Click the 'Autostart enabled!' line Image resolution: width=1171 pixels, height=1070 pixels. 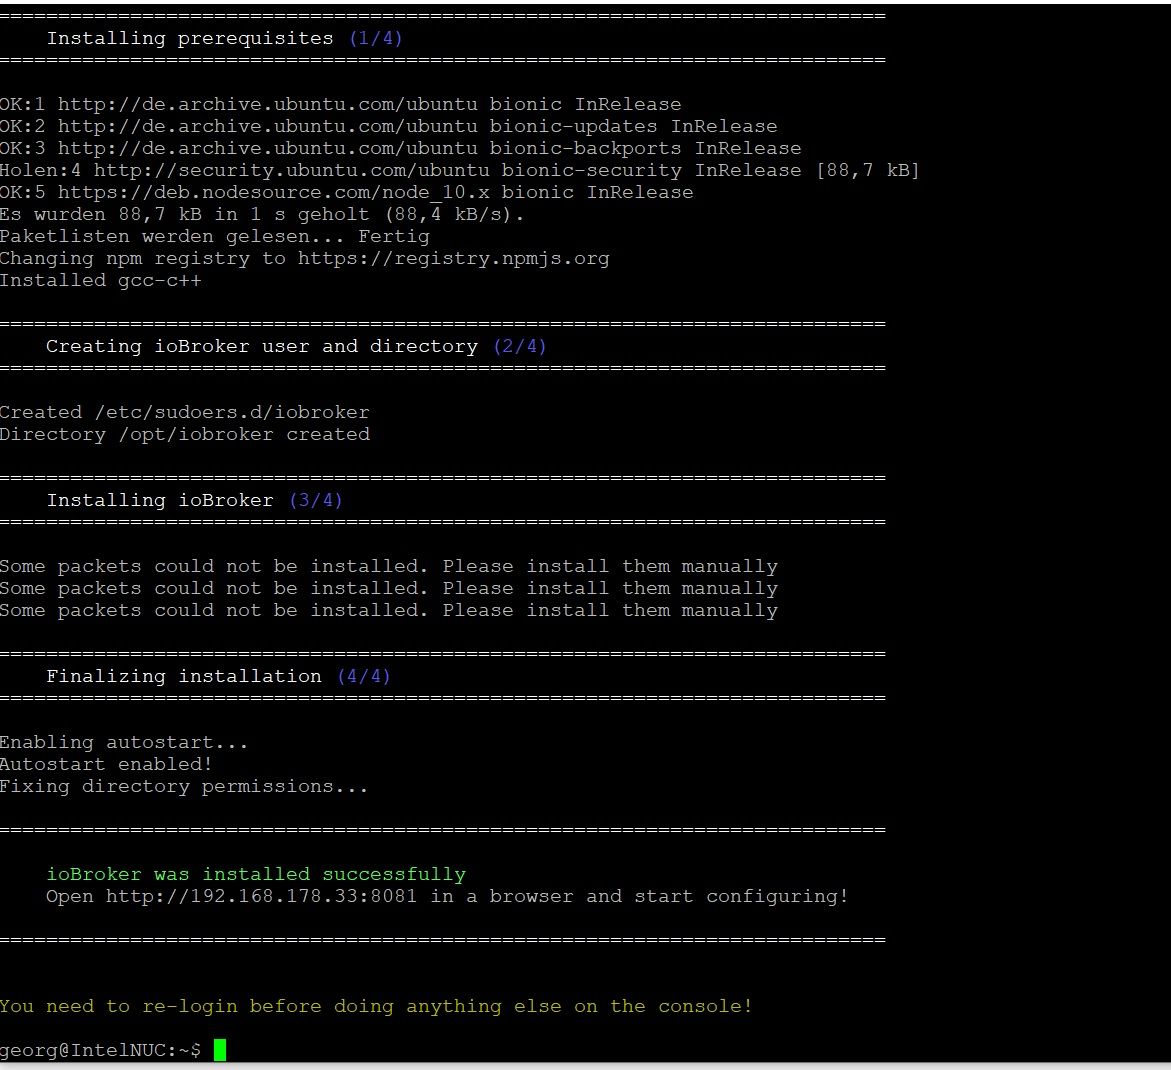click(106, 765)
